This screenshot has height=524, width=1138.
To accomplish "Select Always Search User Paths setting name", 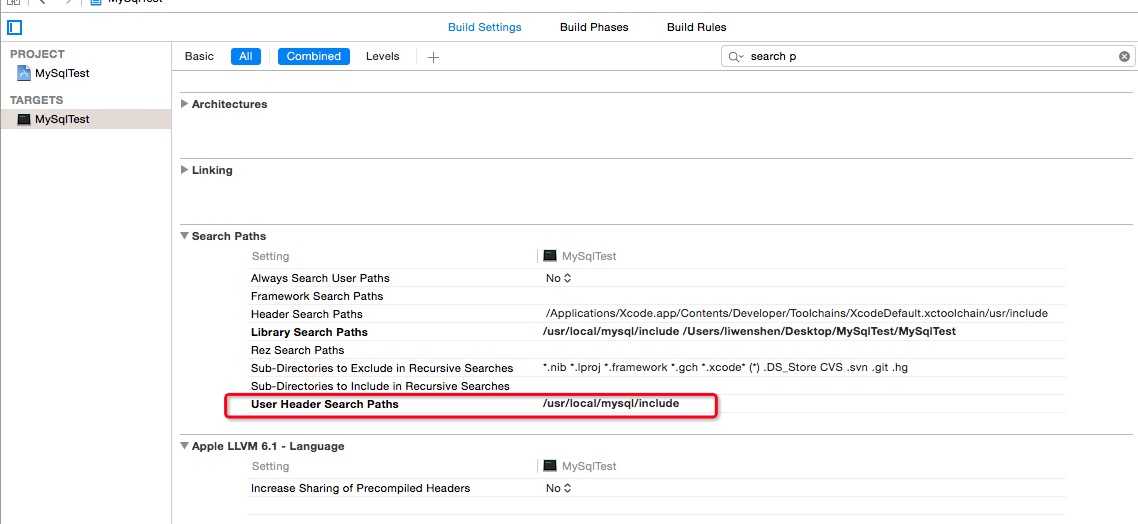I will coord(320,278).
